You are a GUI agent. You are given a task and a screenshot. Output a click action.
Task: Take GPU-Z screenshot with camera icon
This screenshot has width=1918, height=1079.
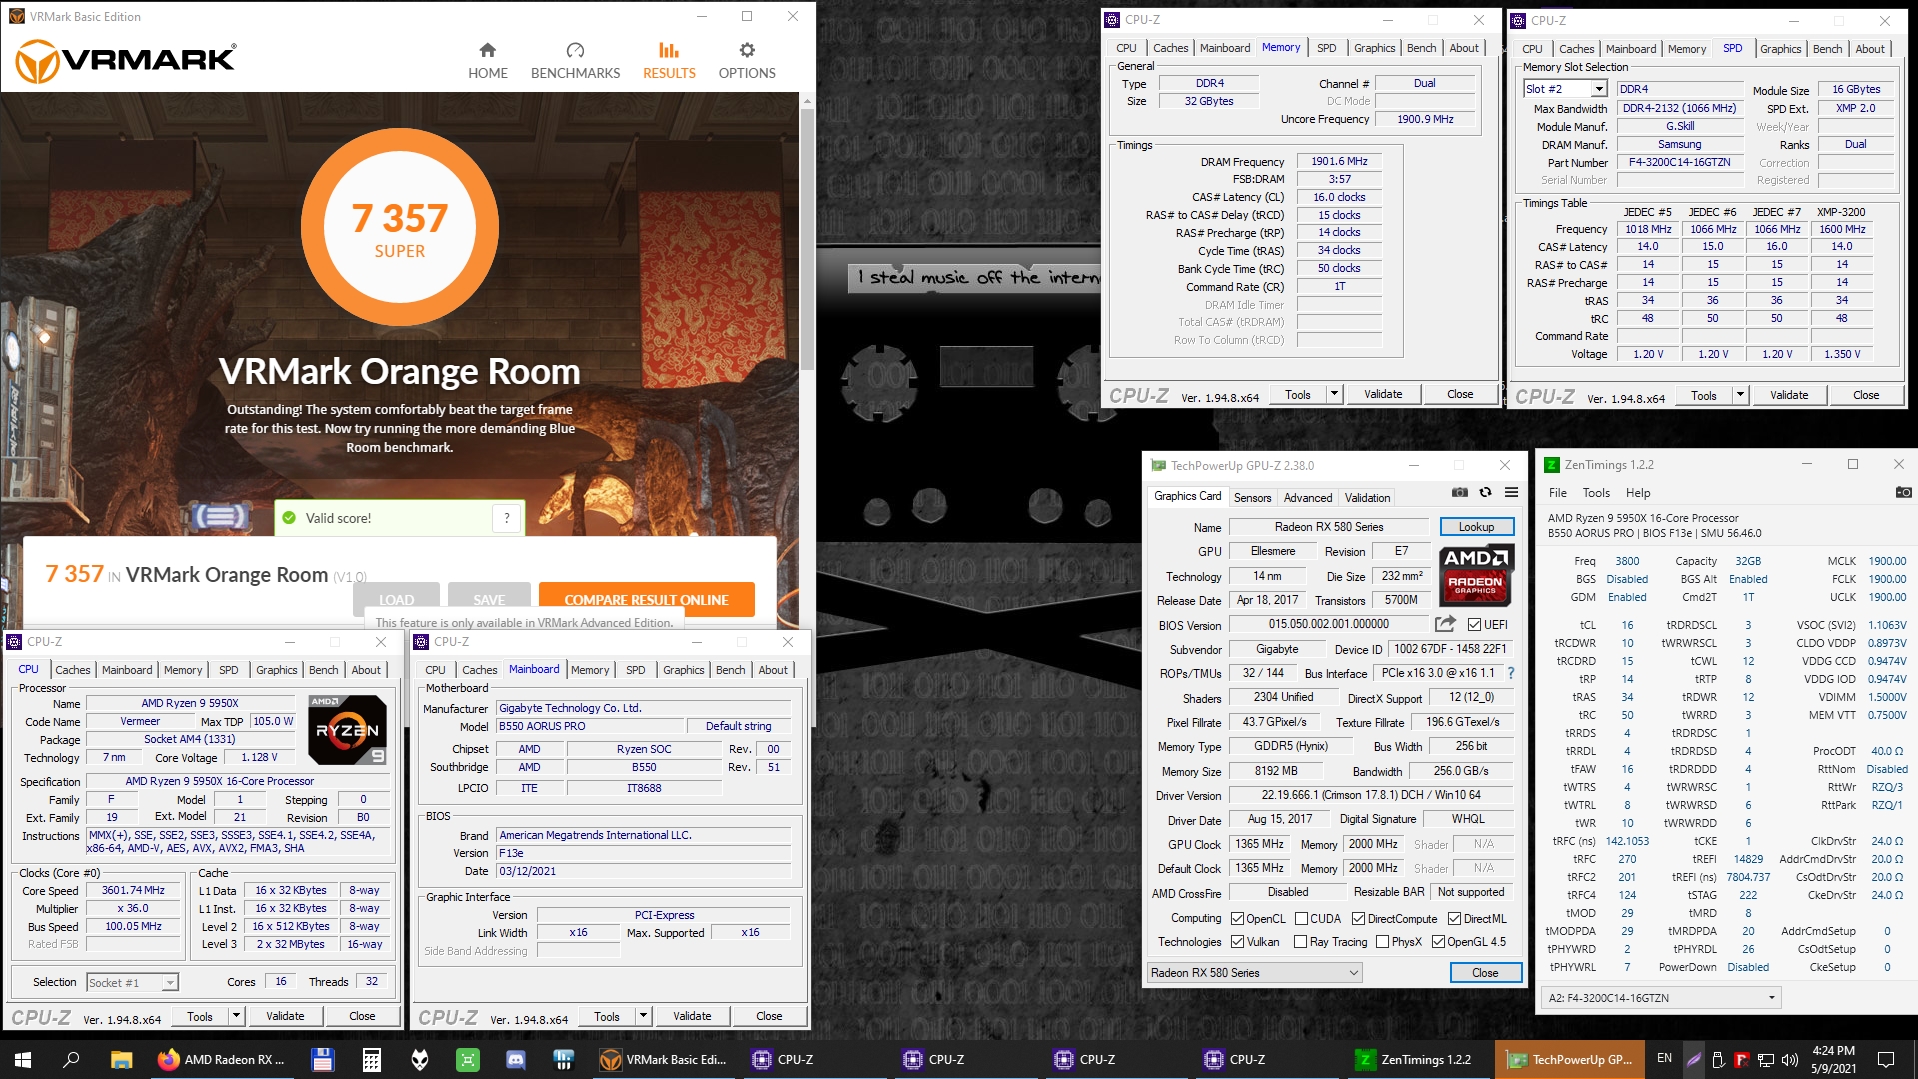[x=1460, y=492]
